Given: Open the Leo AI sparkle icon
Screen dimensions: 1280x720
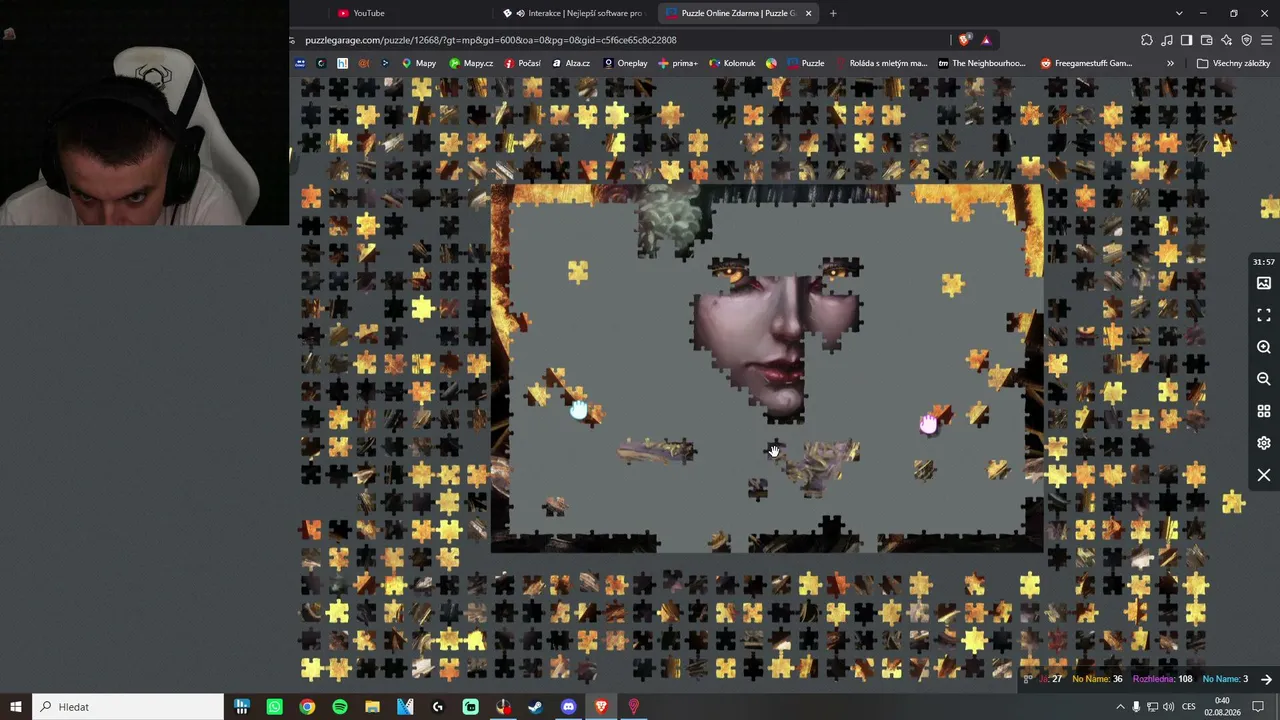Looking at the screenshot, I should (1226, 40).
